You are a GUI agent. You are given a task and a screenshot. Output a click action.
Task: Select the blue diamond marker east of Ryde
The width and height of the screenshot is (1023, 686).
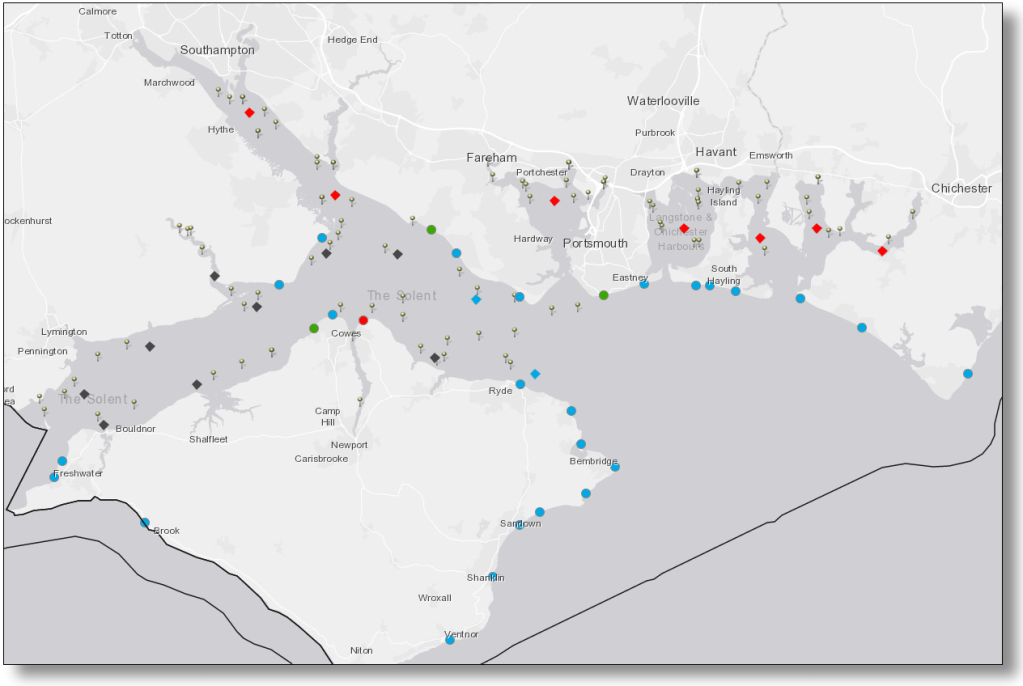(x=535, y=374)
